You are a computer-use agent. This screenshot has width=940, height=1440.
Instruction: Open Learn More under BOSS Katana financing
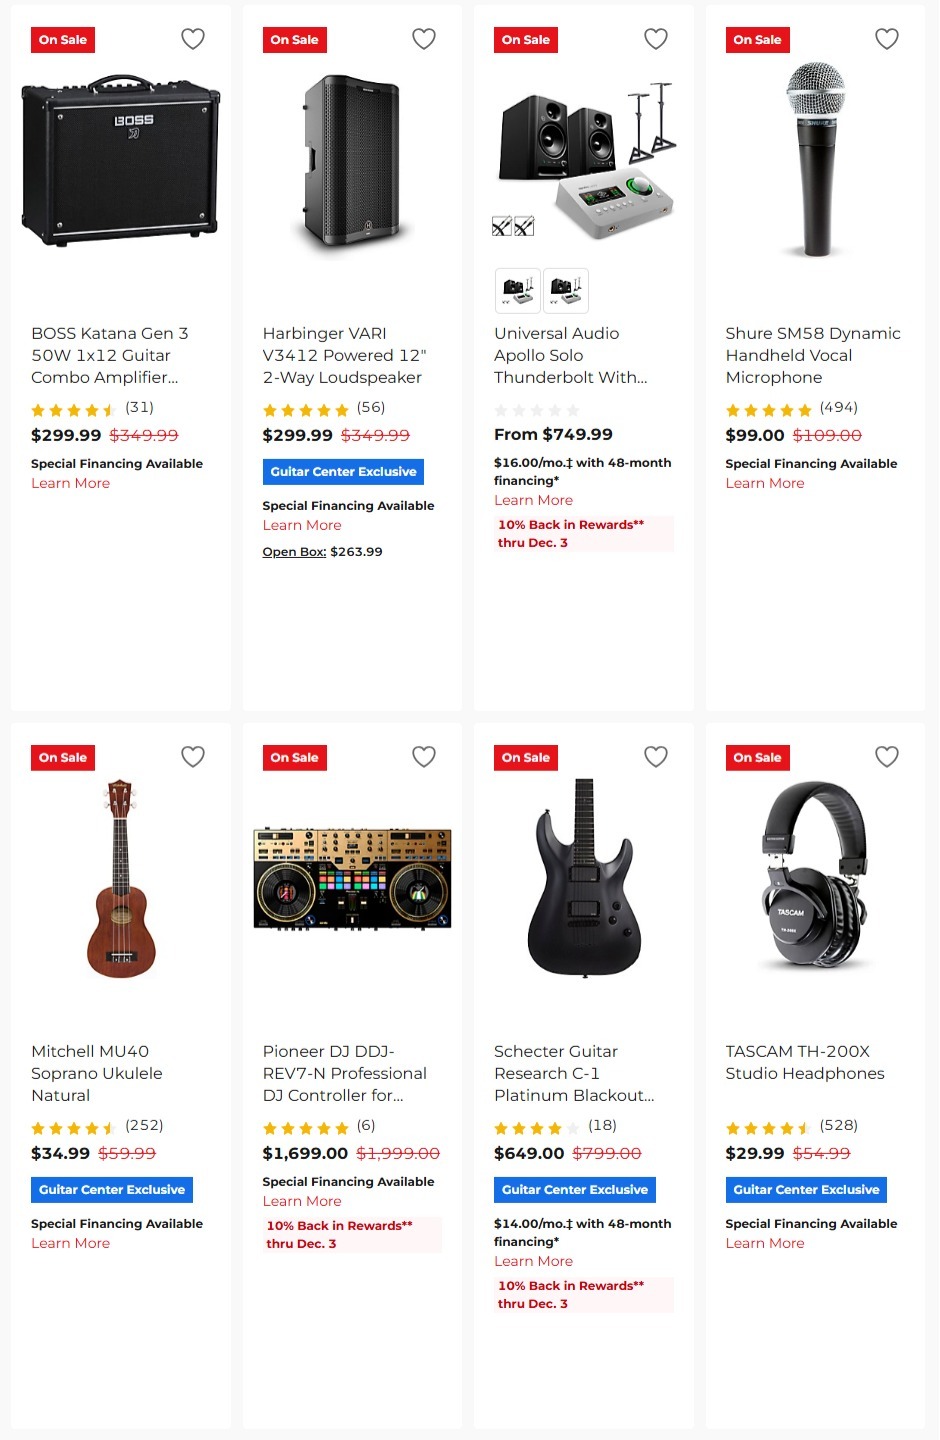click(70, 483)
